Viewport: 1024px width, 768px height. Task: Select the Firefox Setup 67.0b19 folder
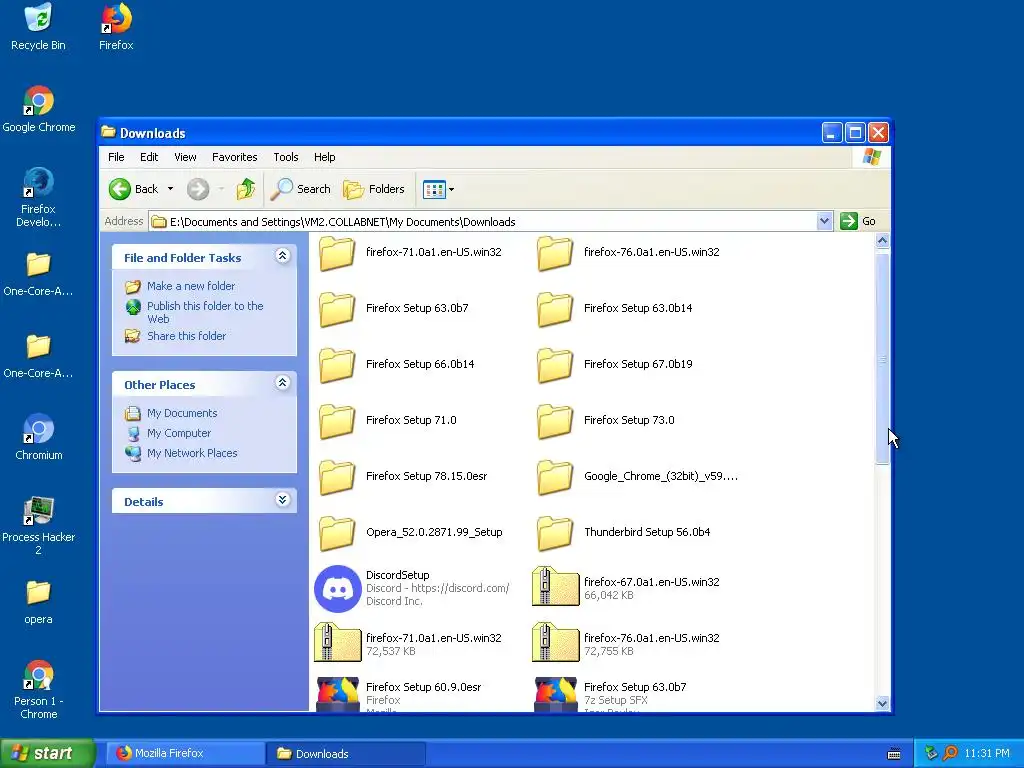click(x=614, y=365)
